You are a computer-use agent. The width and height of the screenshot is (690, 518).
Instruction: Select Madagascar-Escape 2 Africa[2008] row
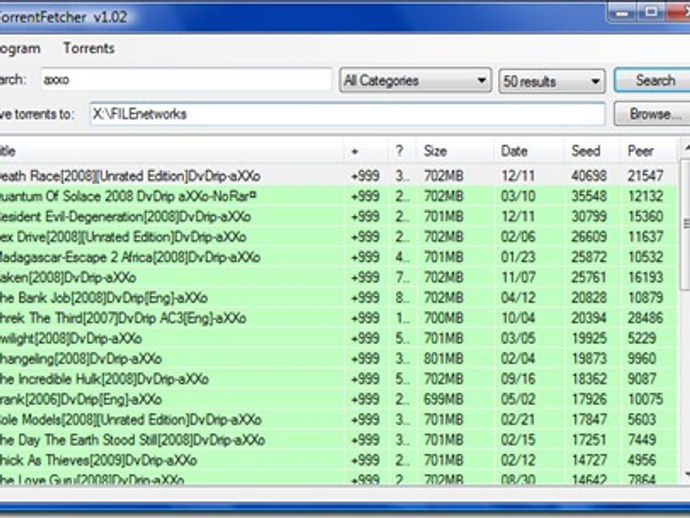coord(338,257)
